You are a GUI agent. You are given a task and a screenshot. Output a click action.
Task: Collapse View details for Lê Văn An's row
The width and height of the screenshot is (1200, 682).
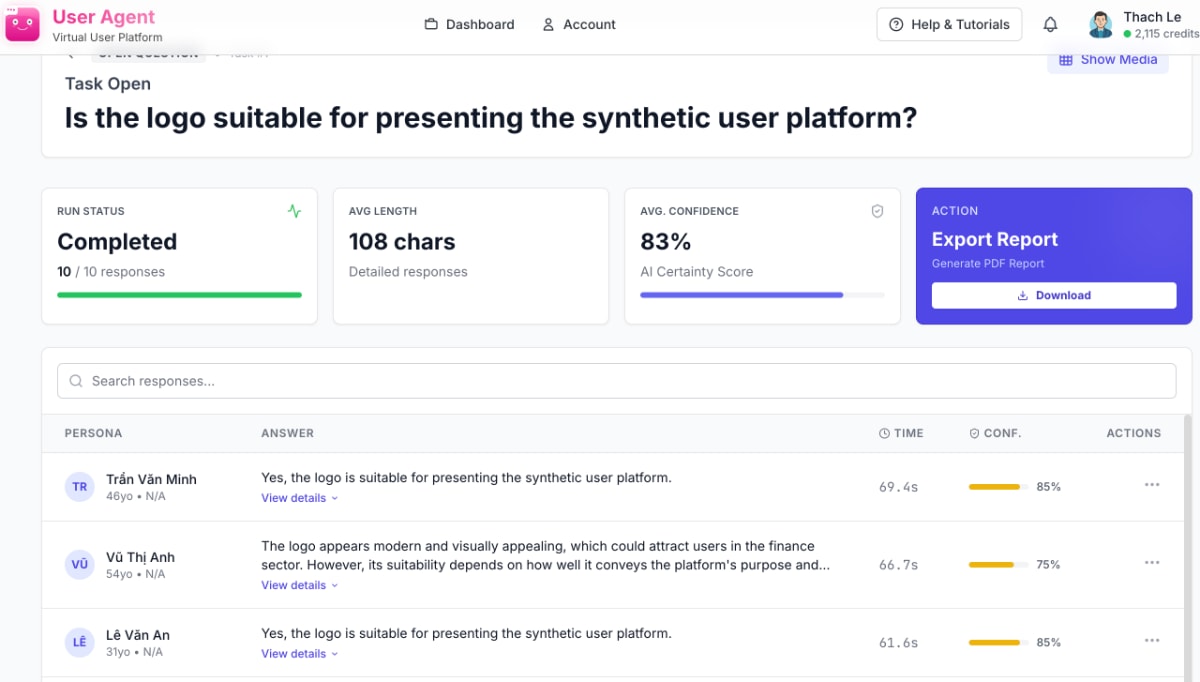click(x=293, y=653)
